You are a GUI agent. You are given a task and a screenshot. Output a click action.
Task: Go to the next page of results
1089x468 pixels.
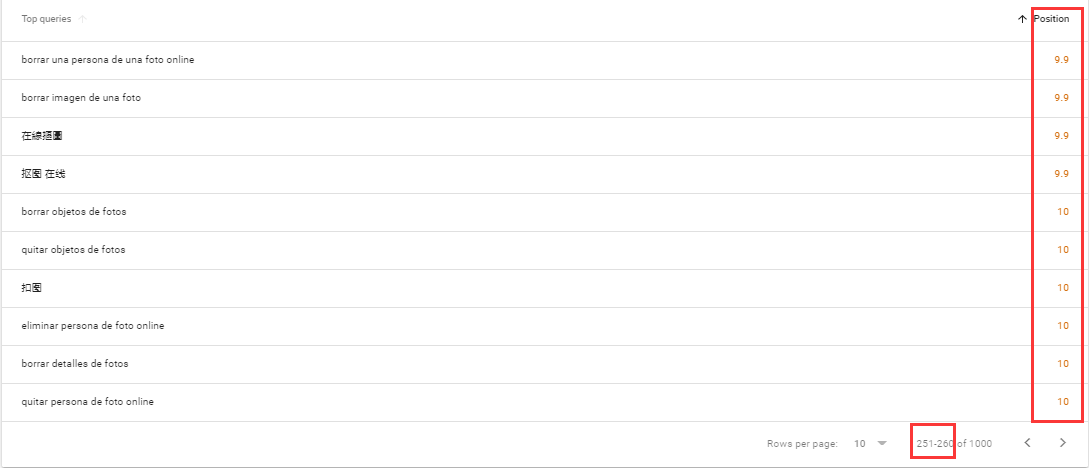point(1062,443)
